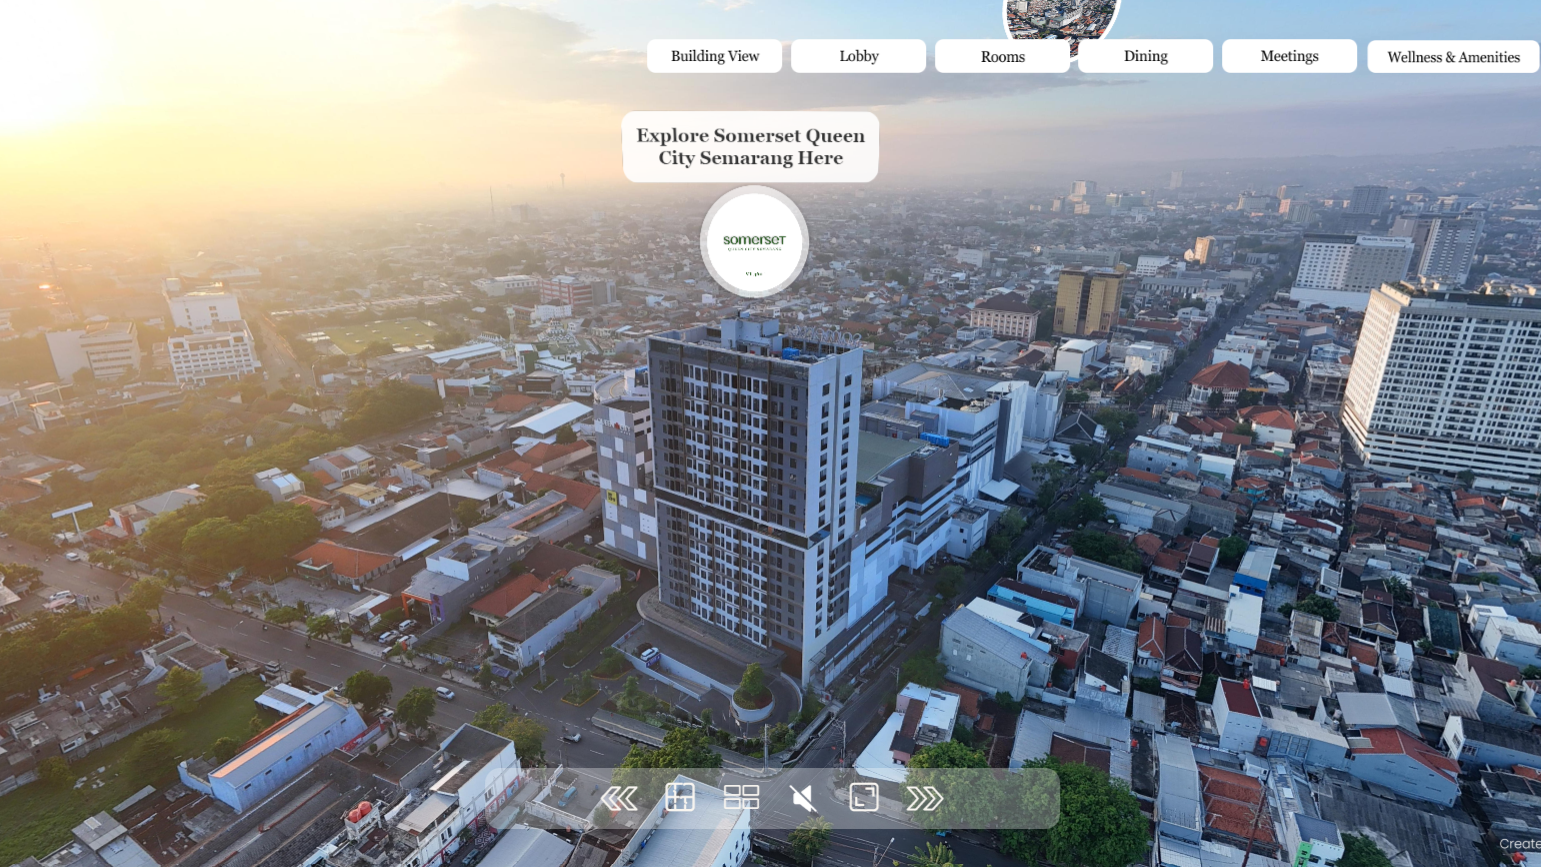The width and height of the screenshot is (1541, 867).
Task: Click the double-right arrows for next scene
Action: click(x=925, y=798)
